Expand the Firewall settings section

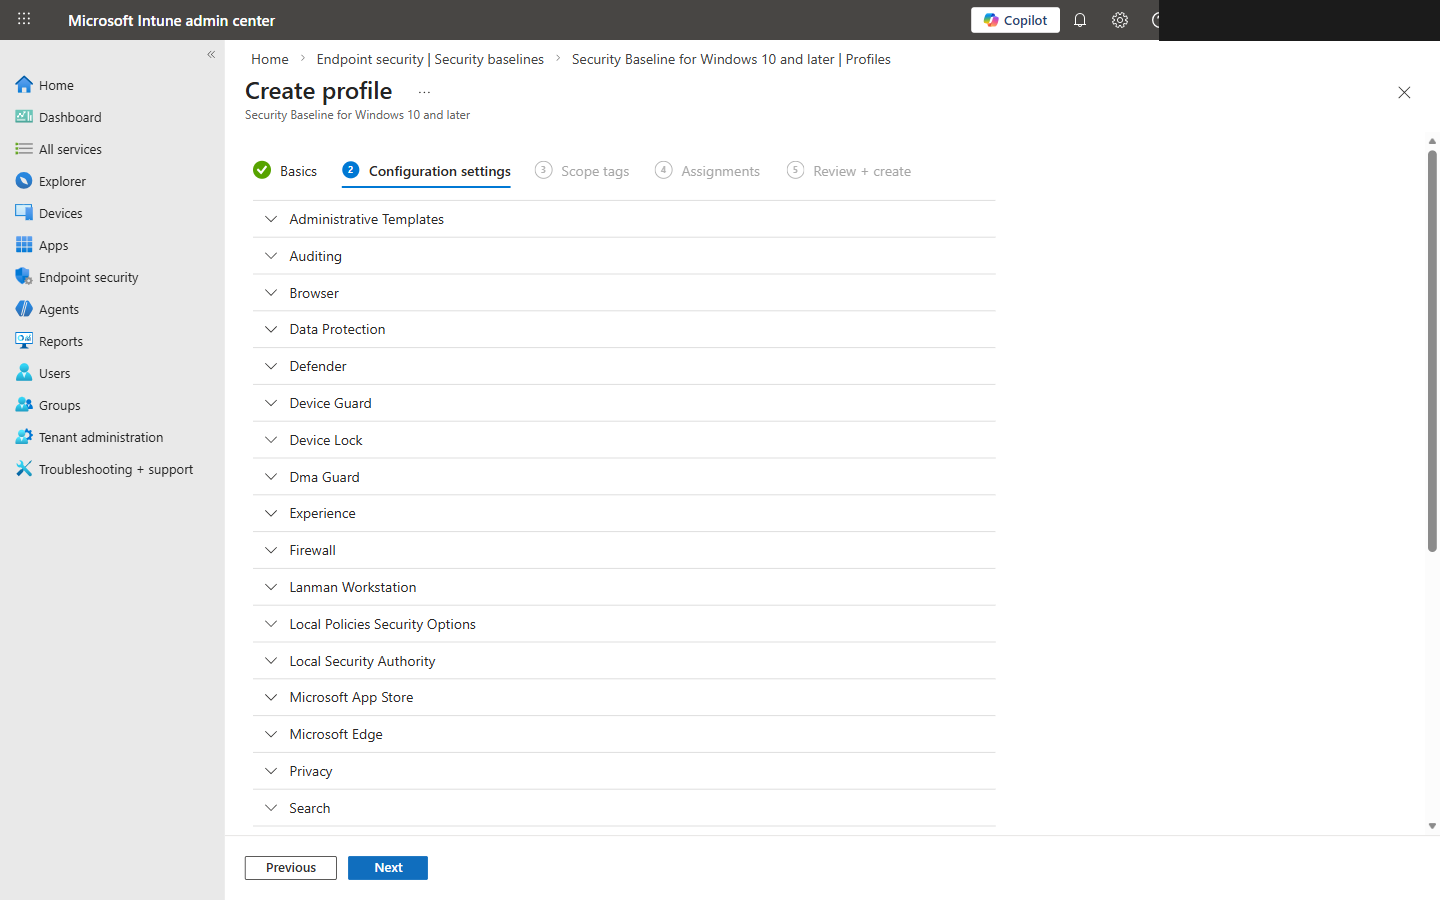coord(312,550)
